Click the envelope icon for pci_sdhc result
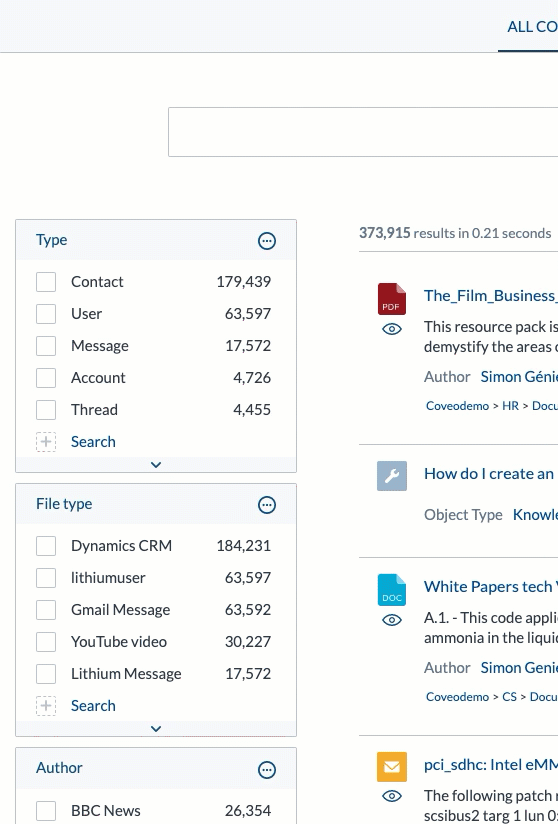The width and height of the screenshot is (558, 824). [392, 767]
